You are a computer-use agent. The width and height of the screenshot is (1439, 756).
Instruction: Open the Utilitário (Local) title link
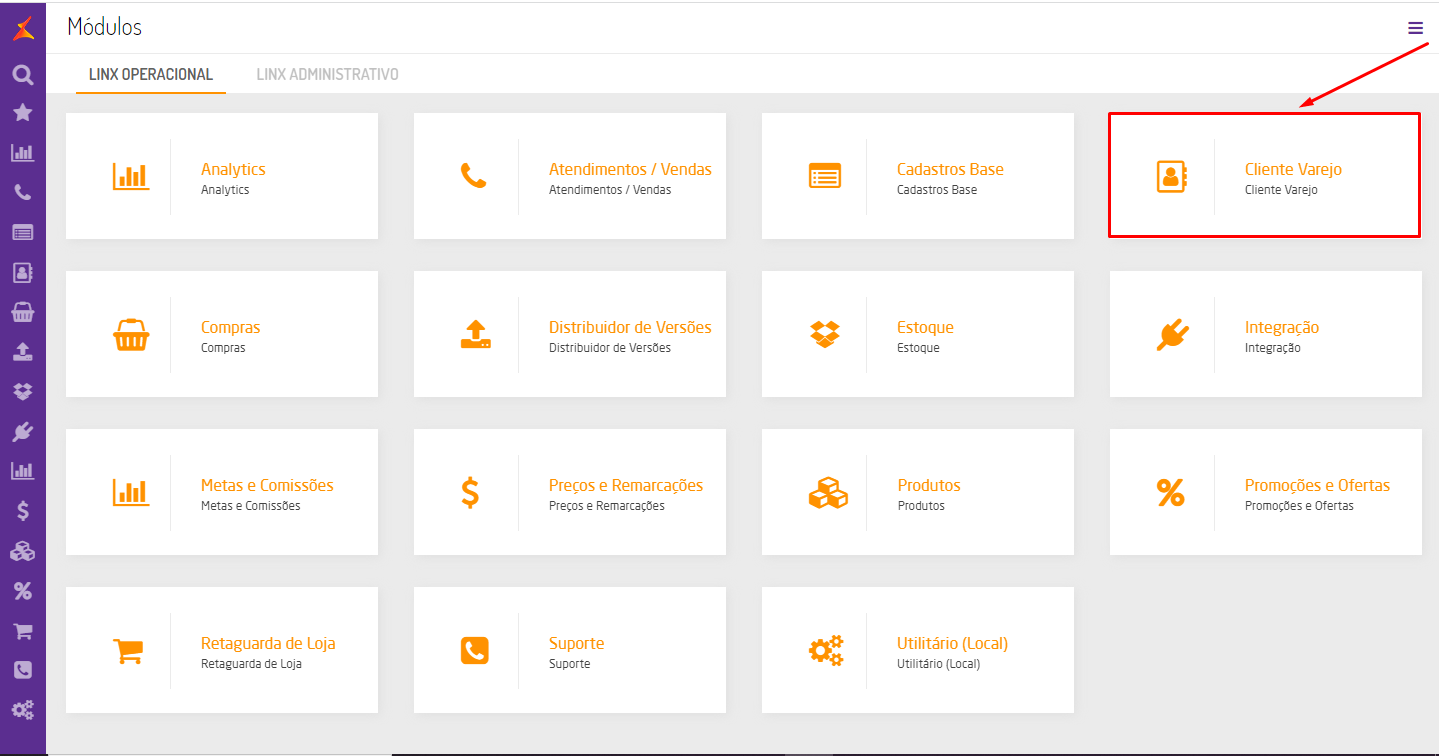point(952,643)
